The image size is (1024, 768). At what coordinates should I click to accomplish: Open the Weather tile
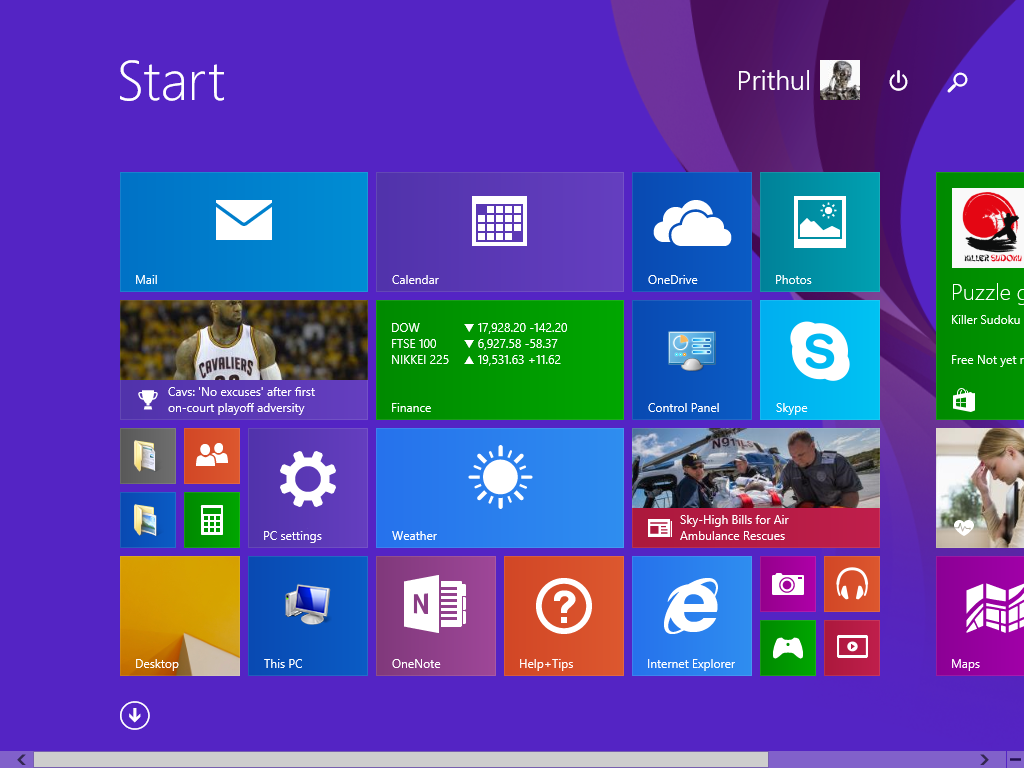[x=500, y=488]
